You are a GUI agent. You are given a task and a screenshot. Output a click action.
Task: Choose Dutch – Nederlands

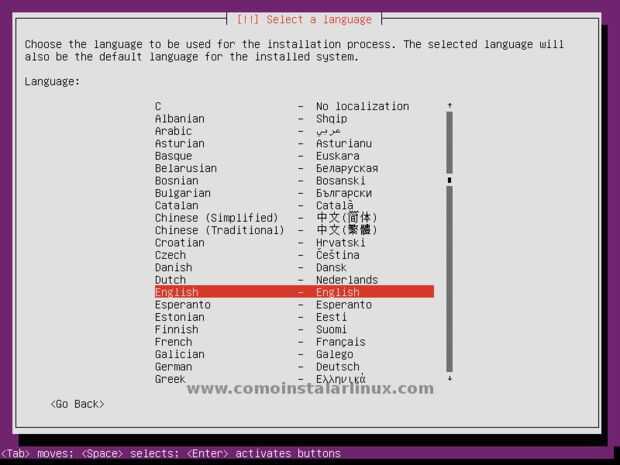pyautogui.click(x=294, y=280)
